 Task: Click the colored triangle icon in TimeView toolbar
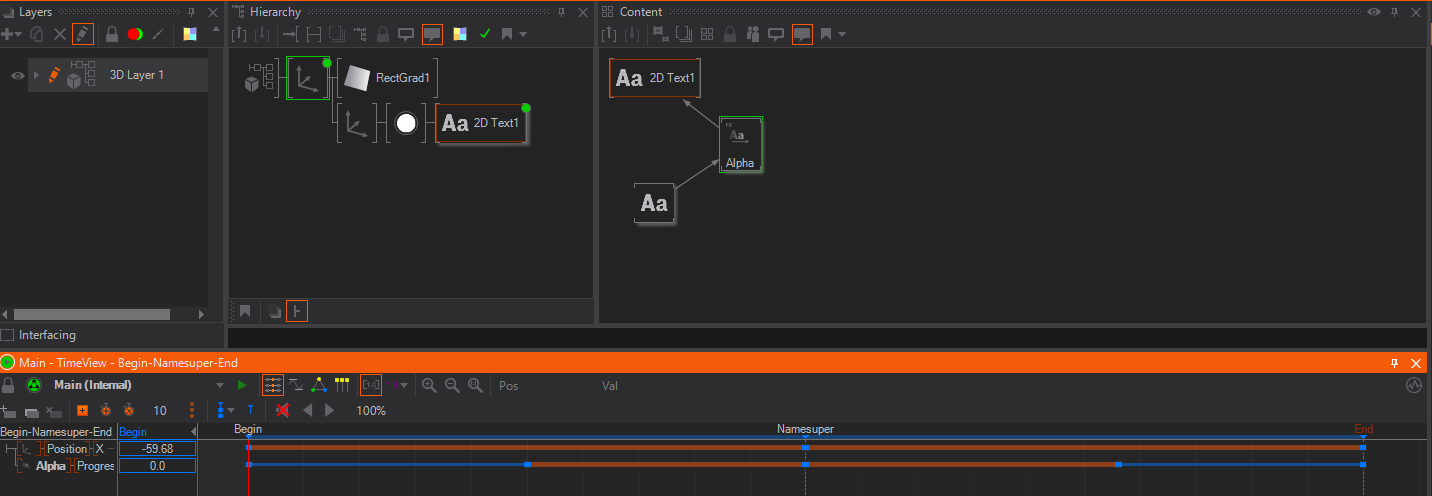319,385
